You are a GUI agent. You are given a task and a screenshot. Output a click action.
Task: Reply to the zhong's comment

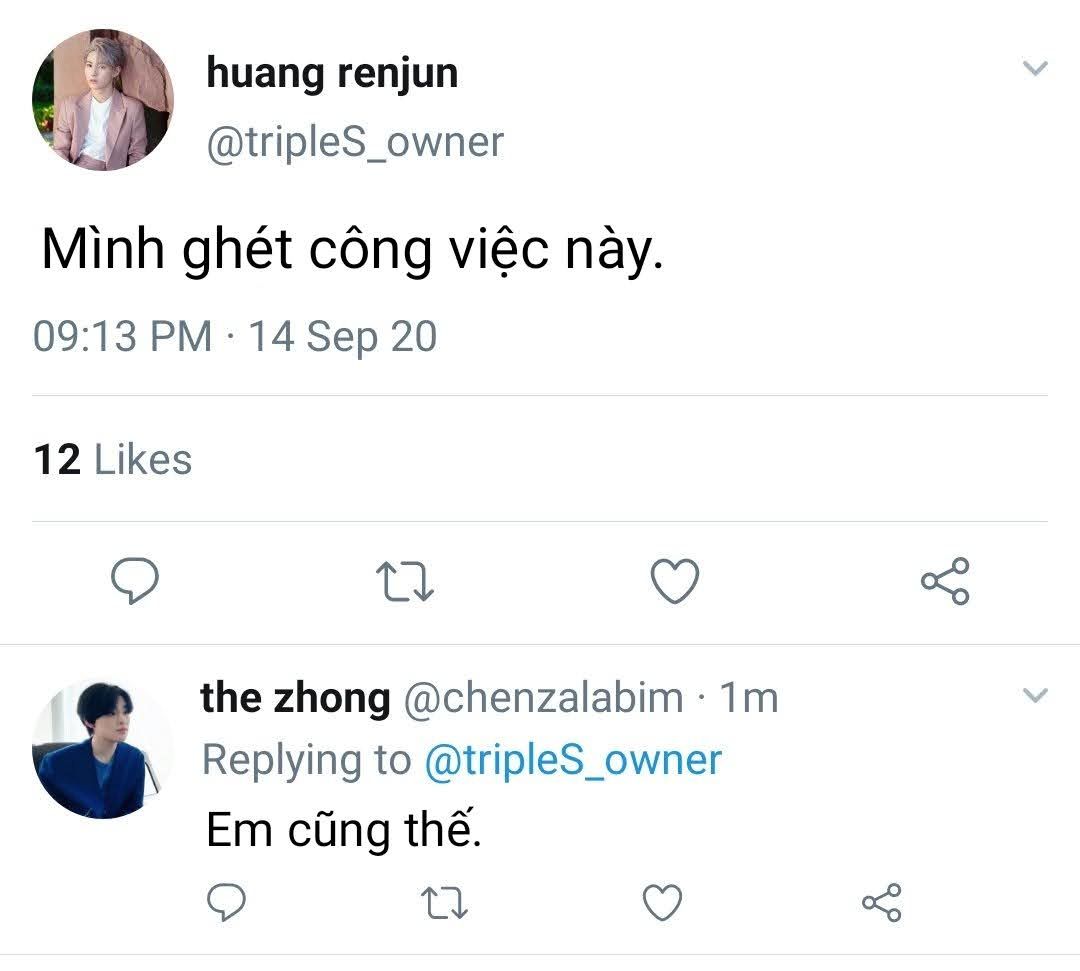pos(226,902)
